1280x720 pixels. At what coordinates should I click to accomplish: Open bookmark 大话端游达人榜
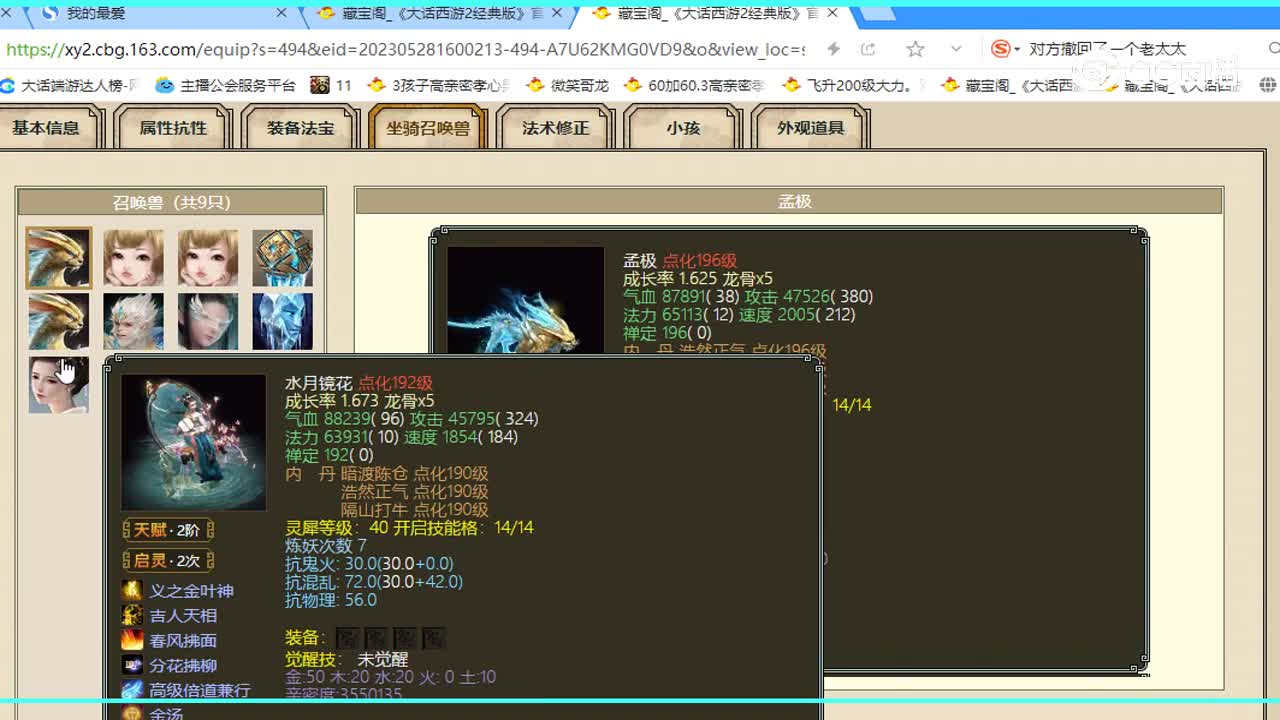tap(70, 85)
